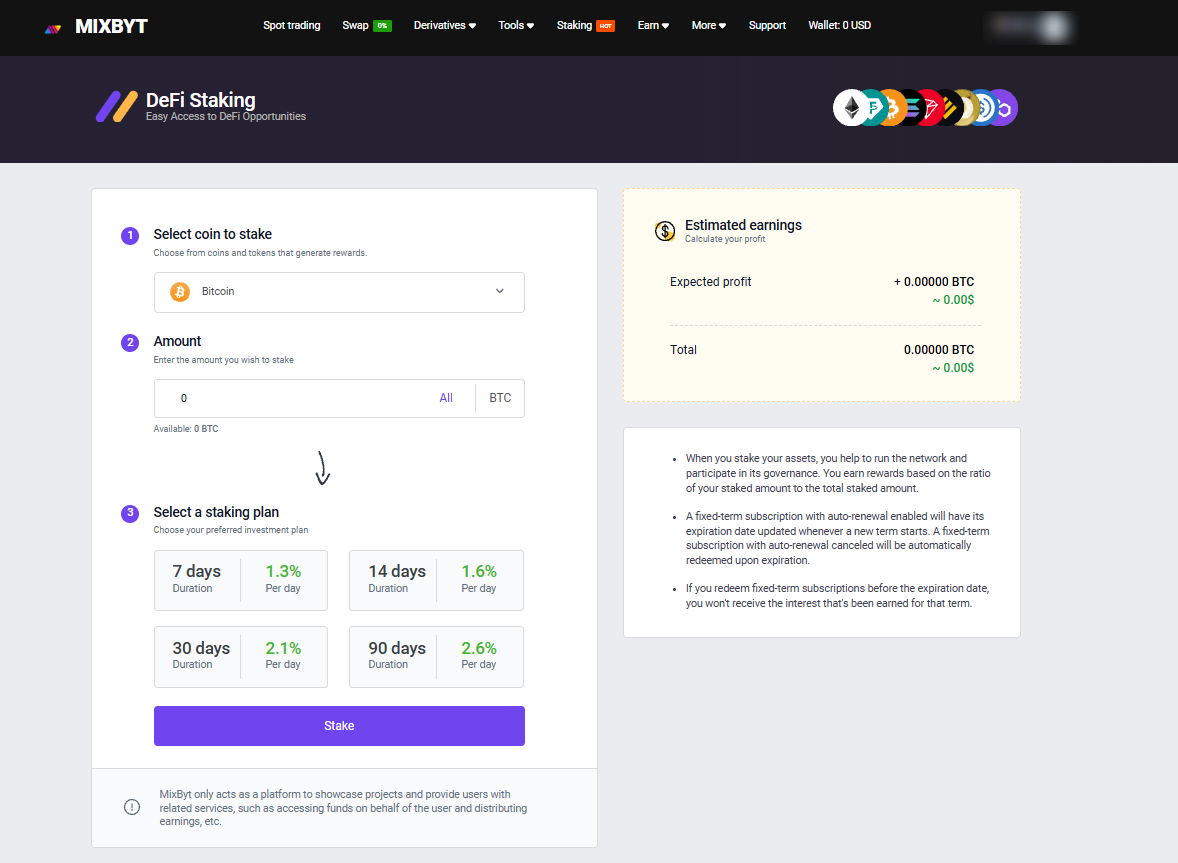Click the Ethereum coin icon
The height and width of the screenshot is (863, 1178).
pos(851,108)
